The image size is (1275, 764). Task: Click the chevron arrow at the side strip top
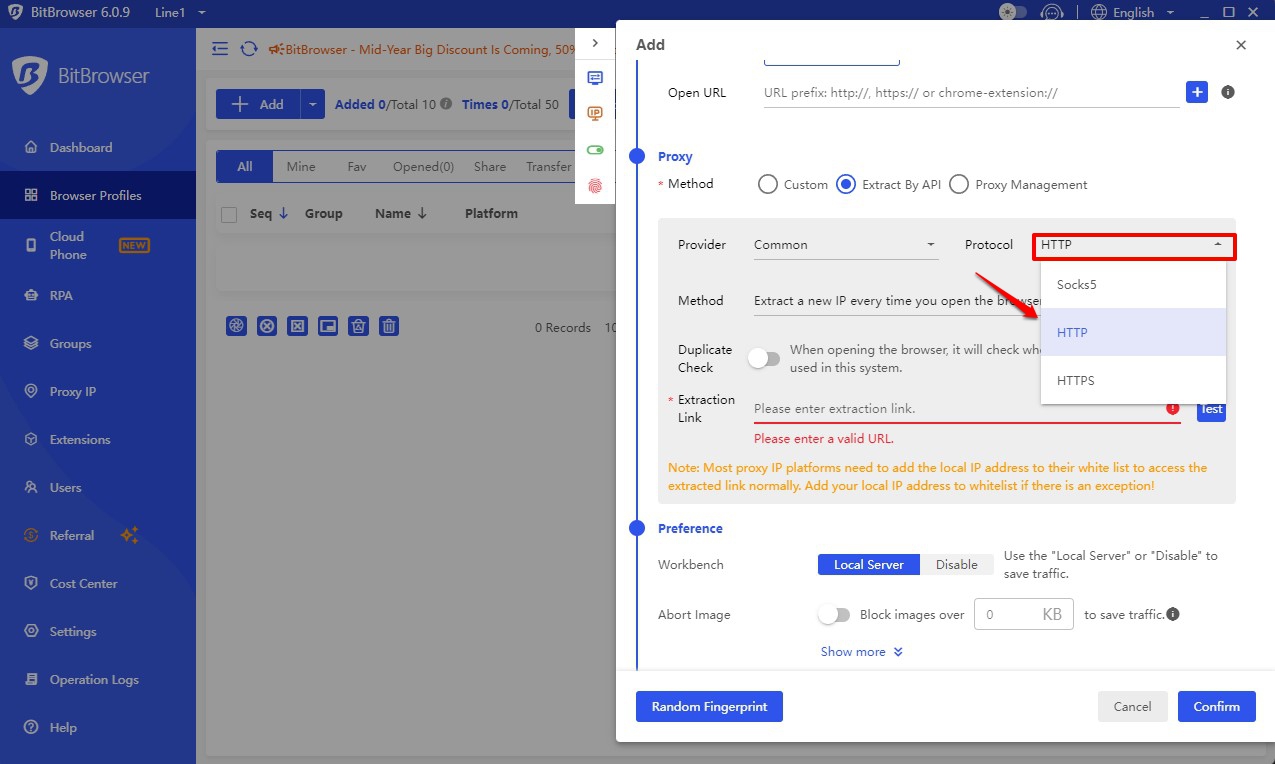tap(595, 43)
